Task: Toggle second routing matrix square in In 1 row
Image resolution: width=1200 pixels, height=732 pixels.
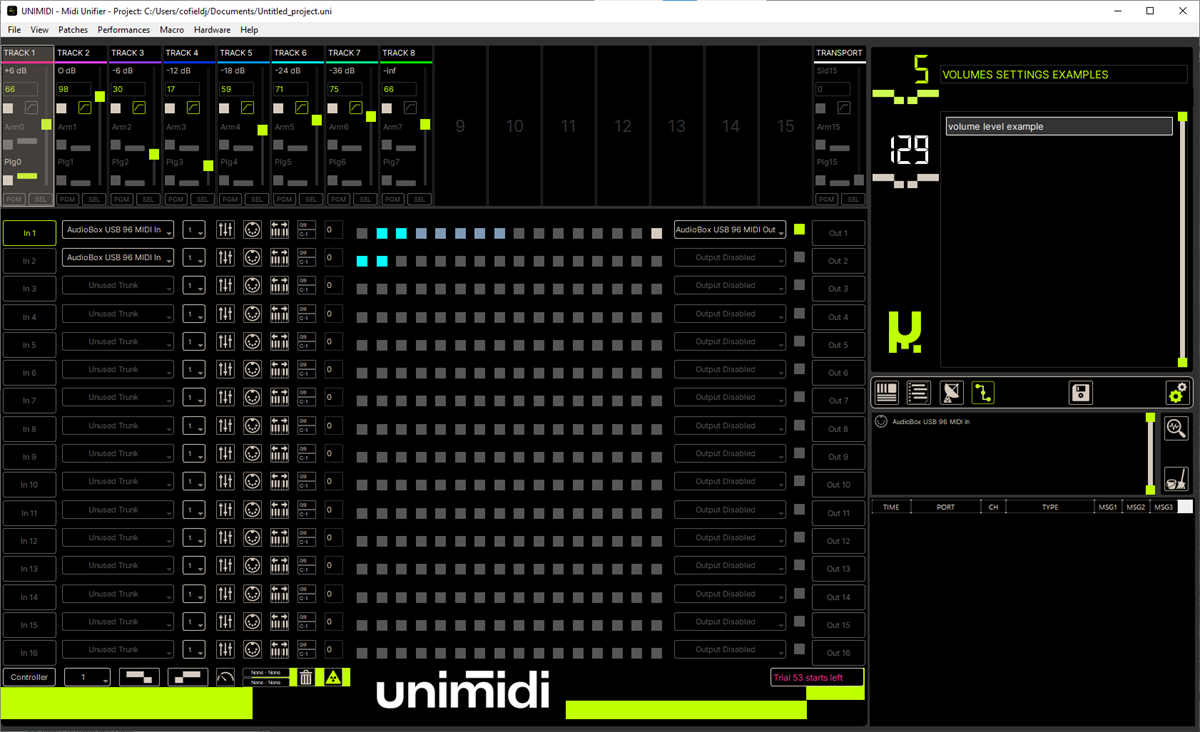Action: coord(381,233)
